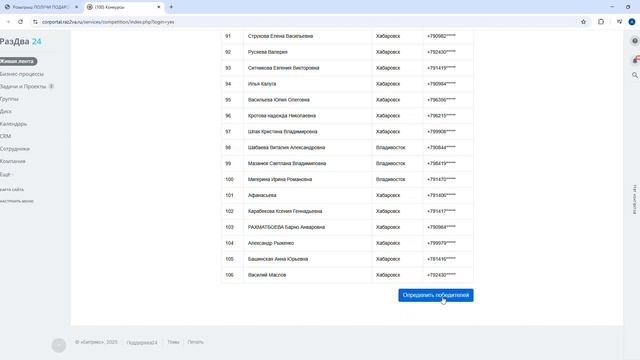Click phone number in row 106

tap(441, 275)
